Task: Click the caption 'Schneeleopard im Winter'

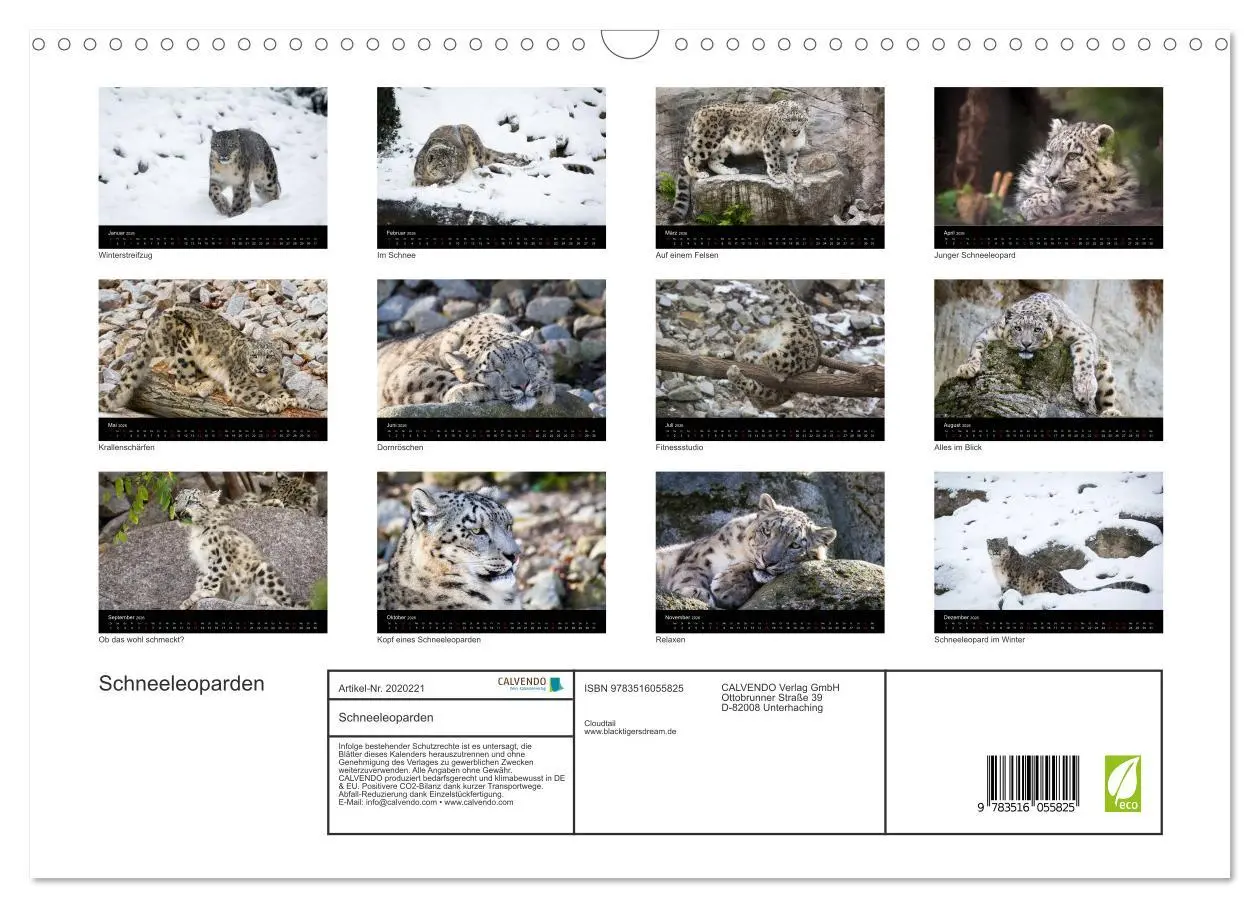Action: click(x=979, y=640)
